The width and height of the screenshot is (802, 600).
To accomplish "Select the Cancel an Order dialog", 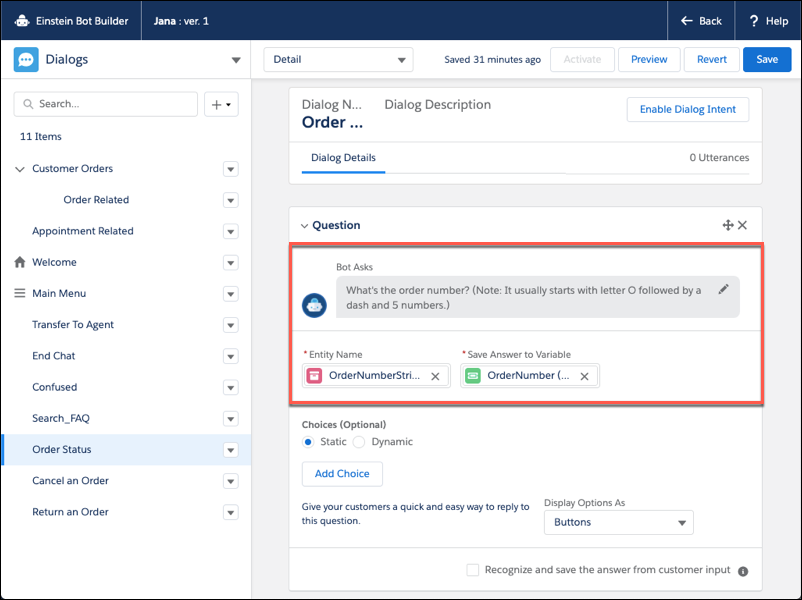I will pyautogui.click(x=70, y=481).
